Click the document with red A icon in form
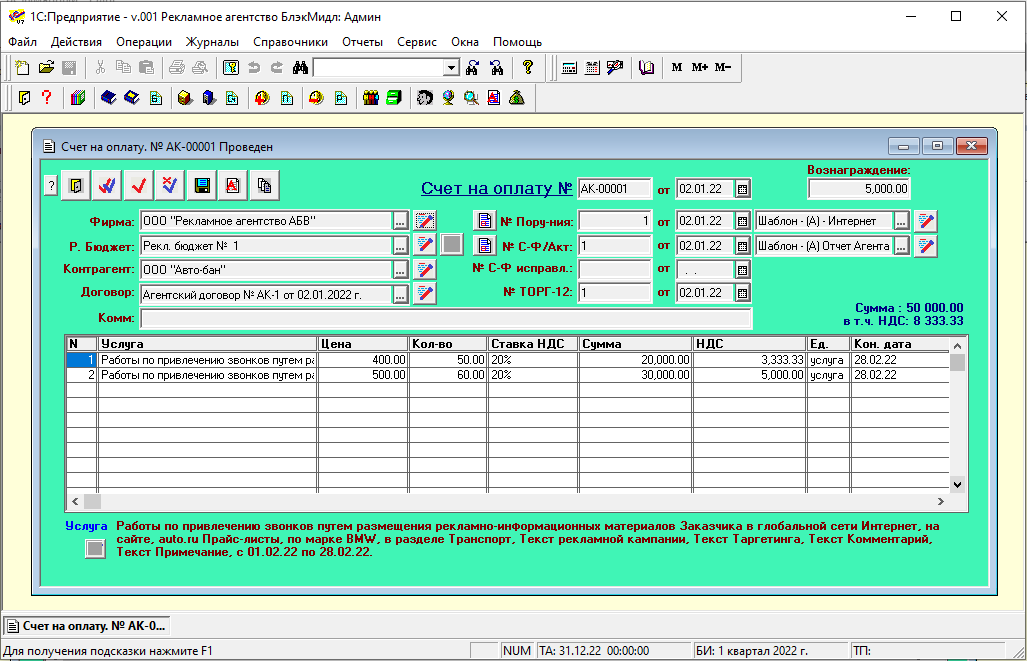Viewport: 1027px width, 661px height. (233, 186)
